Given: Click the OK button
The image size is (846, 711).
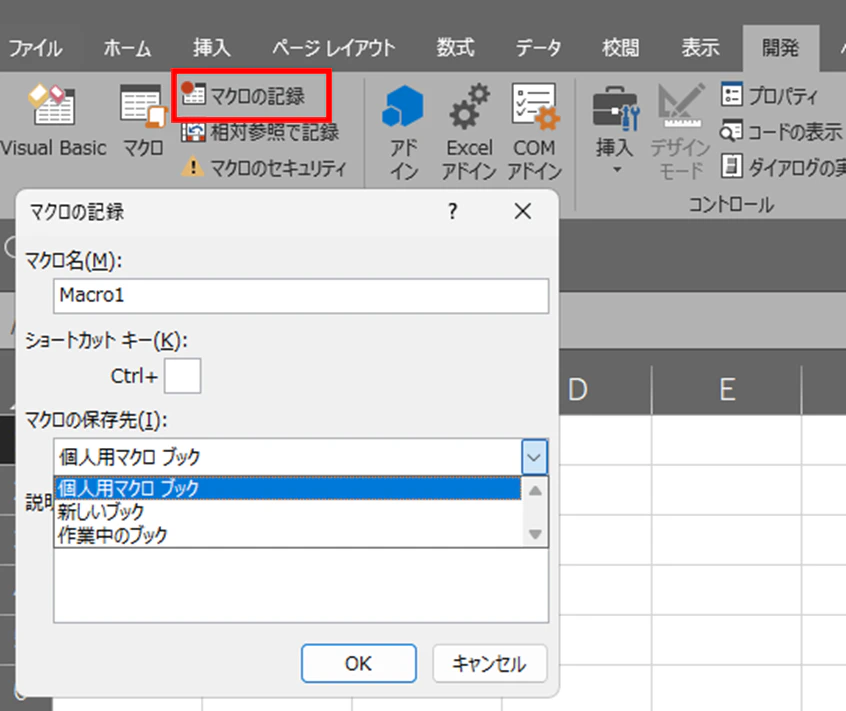Looking at the screenshot, I should click(x=359, y=663).
